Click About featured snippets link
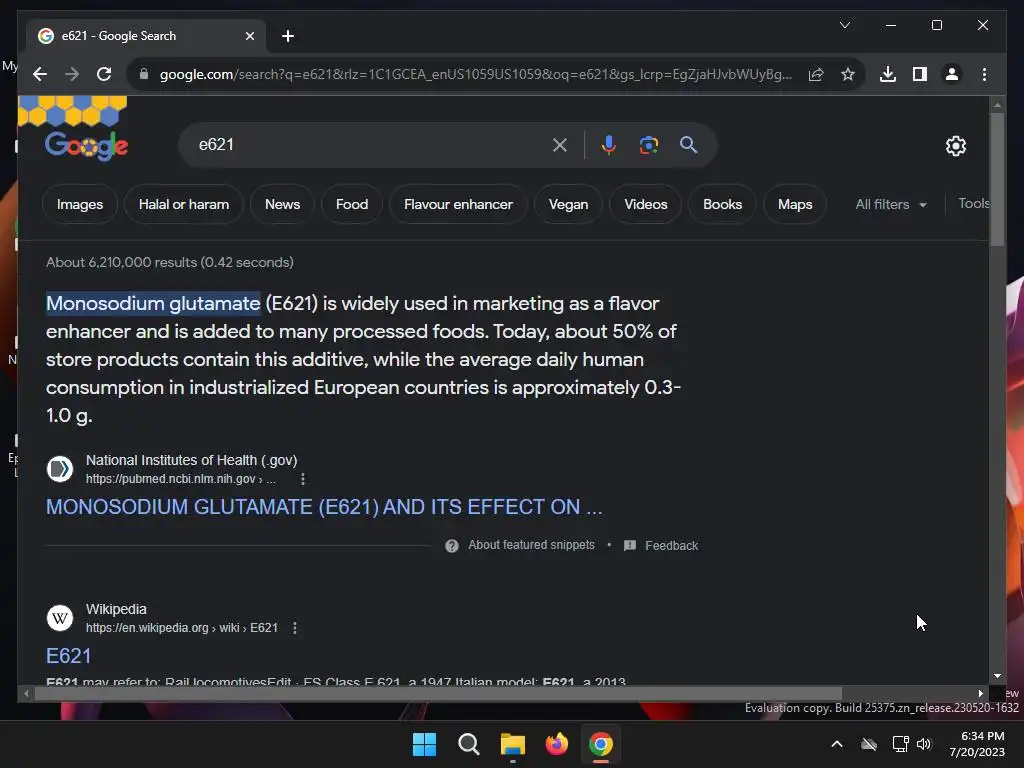The width and height of the screenshot is (1024, 768). [x=531, y=545]
